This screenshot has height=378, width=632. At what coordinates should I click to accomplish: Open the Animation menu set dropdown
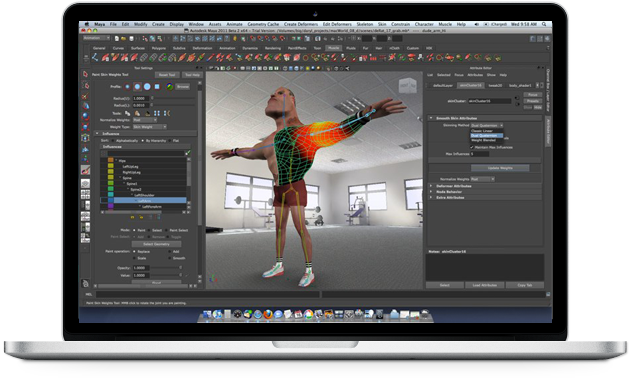click(96, 38)
